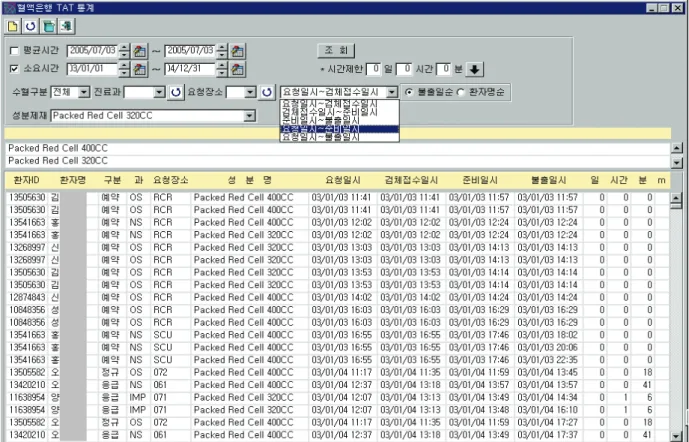Click the 구분 column header
This screenshot has width=689, height=442.
[112, 180]
